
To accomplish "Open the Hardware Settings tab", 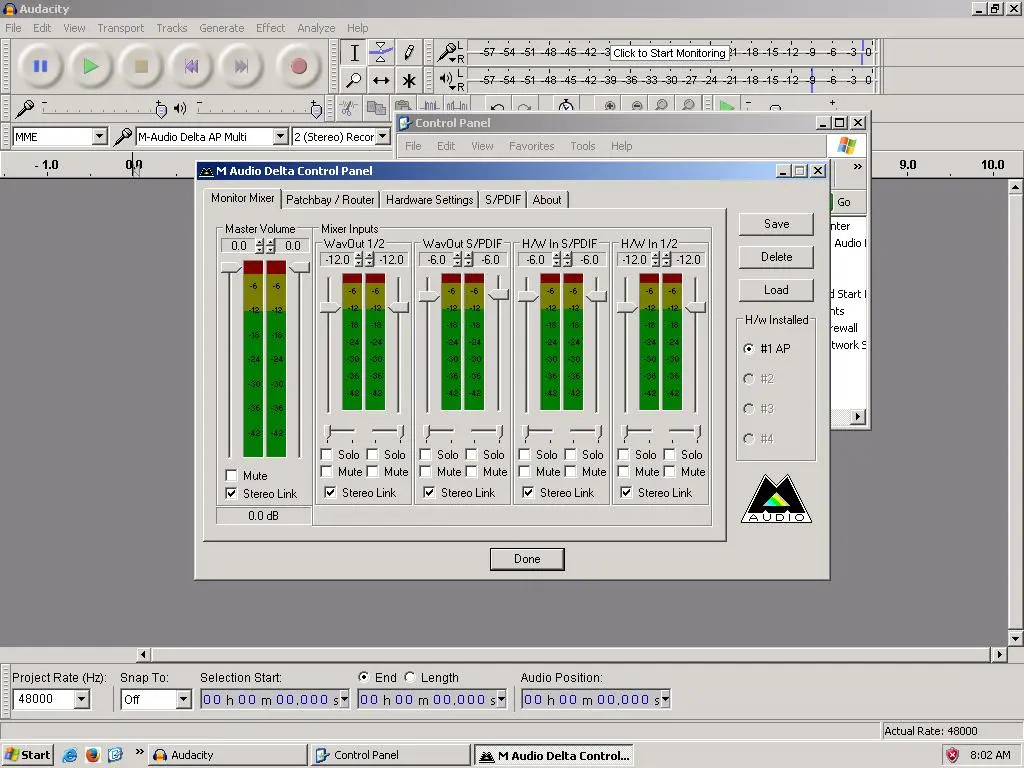I will click(x=429, y=200).
